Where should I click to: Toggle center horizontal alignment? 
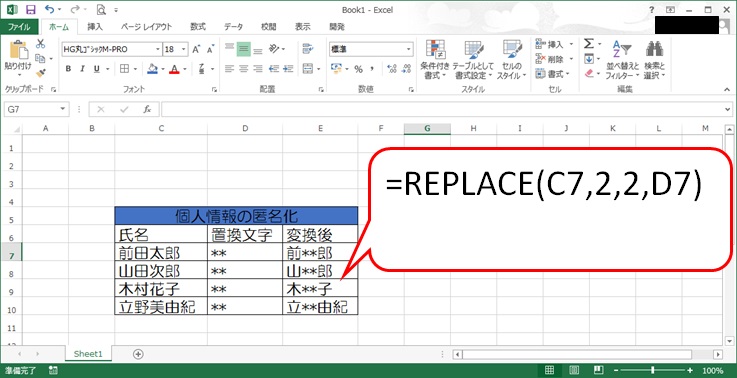[243, 69]
